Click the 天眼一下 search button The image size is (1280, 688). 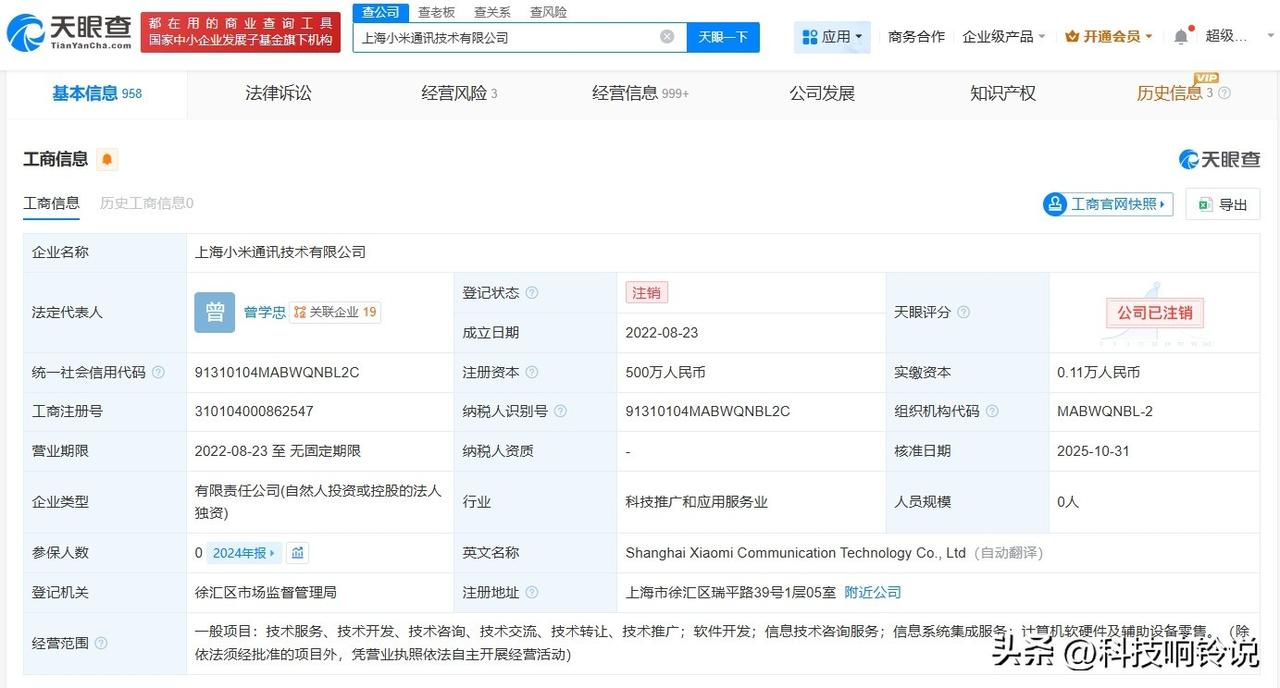[723, 37]
